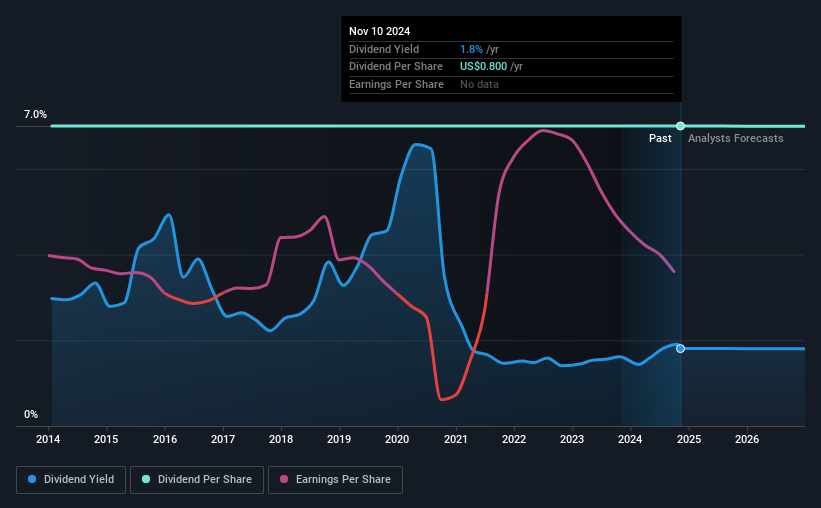Click the Past region label
821x508 pixels.
point(660,138)
